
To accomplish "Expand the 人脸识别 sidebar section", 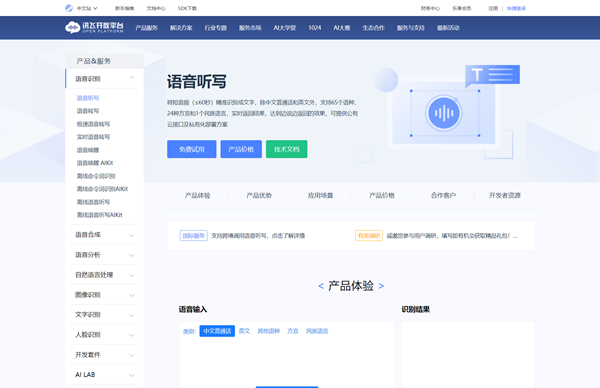I will [104, 334].
